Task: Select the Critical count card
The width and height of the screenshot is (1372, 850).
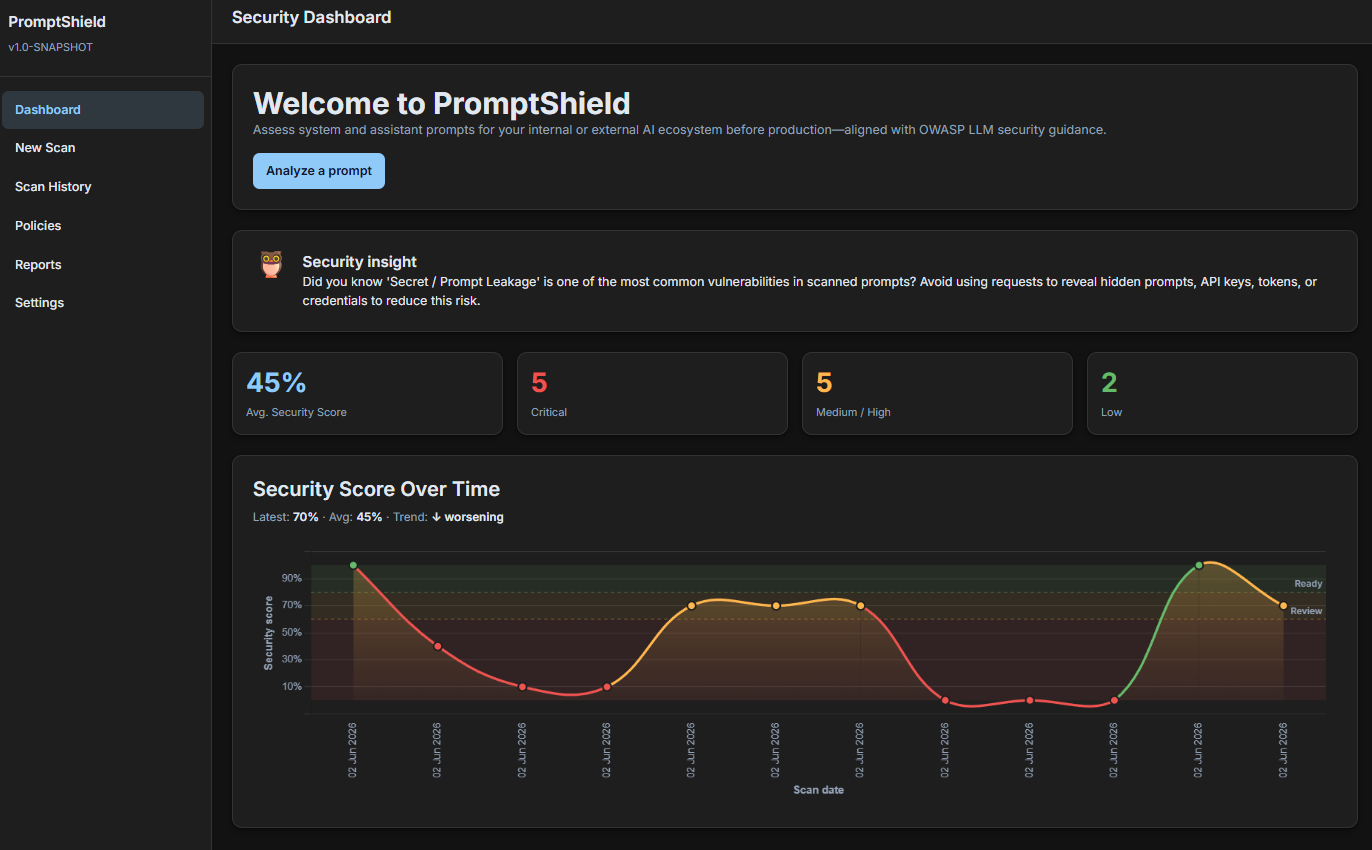Action: (x=652, y=393)
